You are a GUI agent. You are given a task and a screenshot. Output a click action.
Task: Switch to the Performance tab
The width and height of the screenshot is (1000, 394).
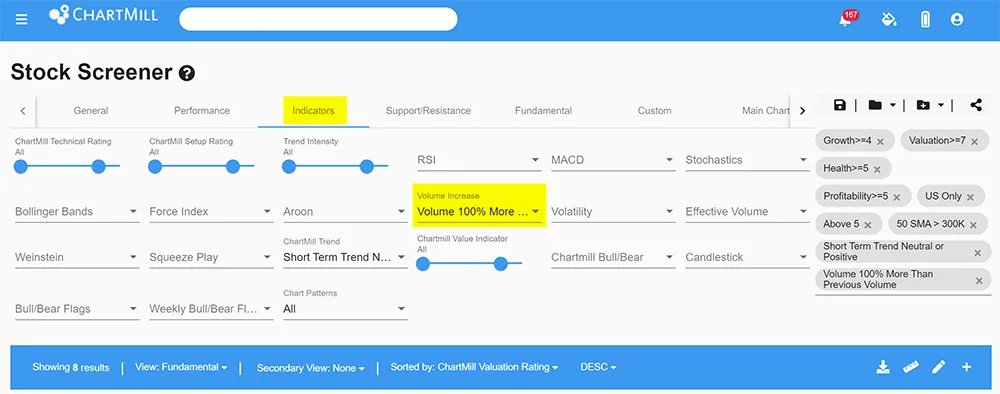point(202,110)
